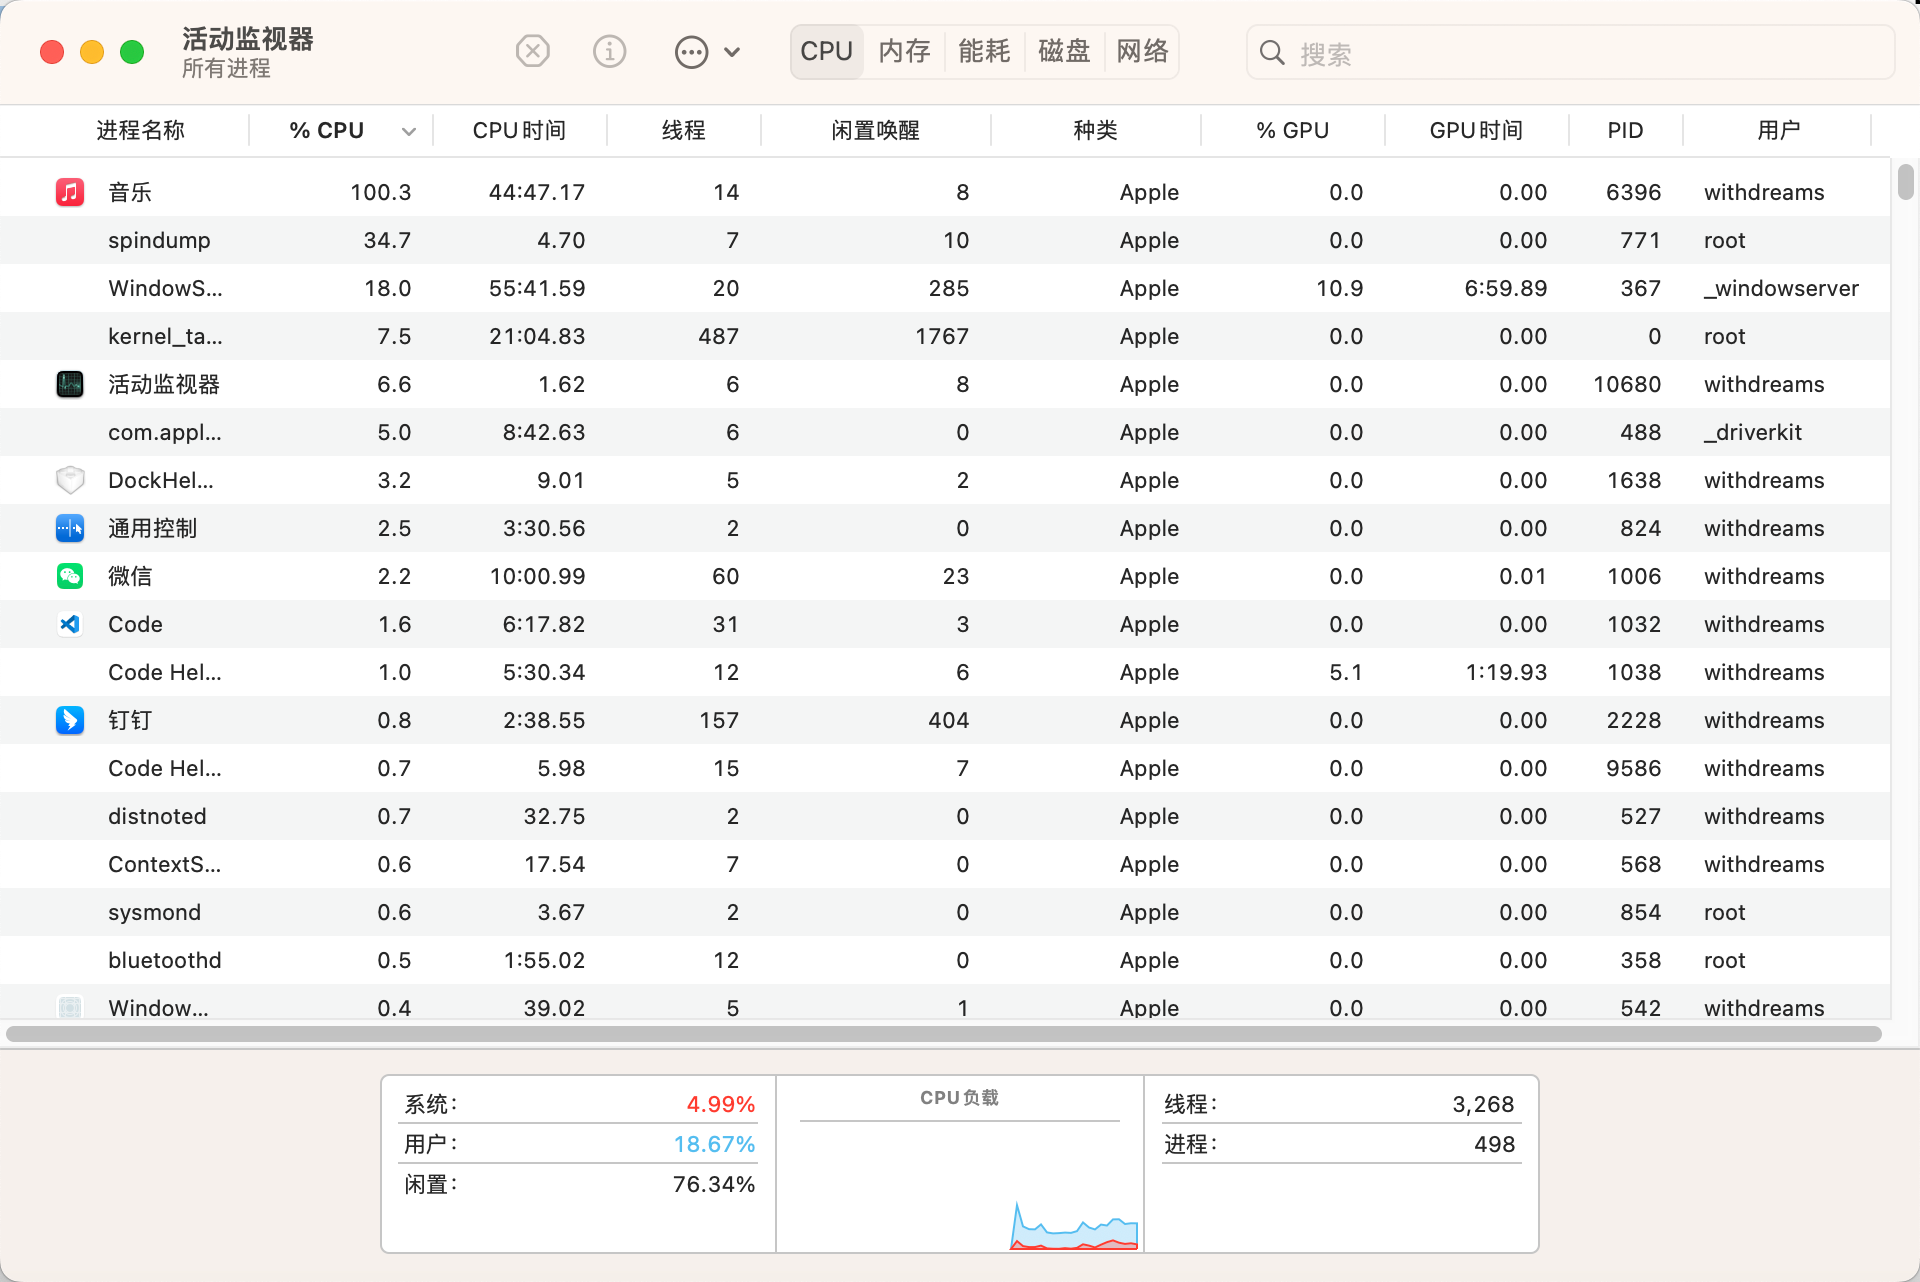1920x1282 pixels.
Task: Select the Visual Studio Code icon
Action: tap(69, 624)
